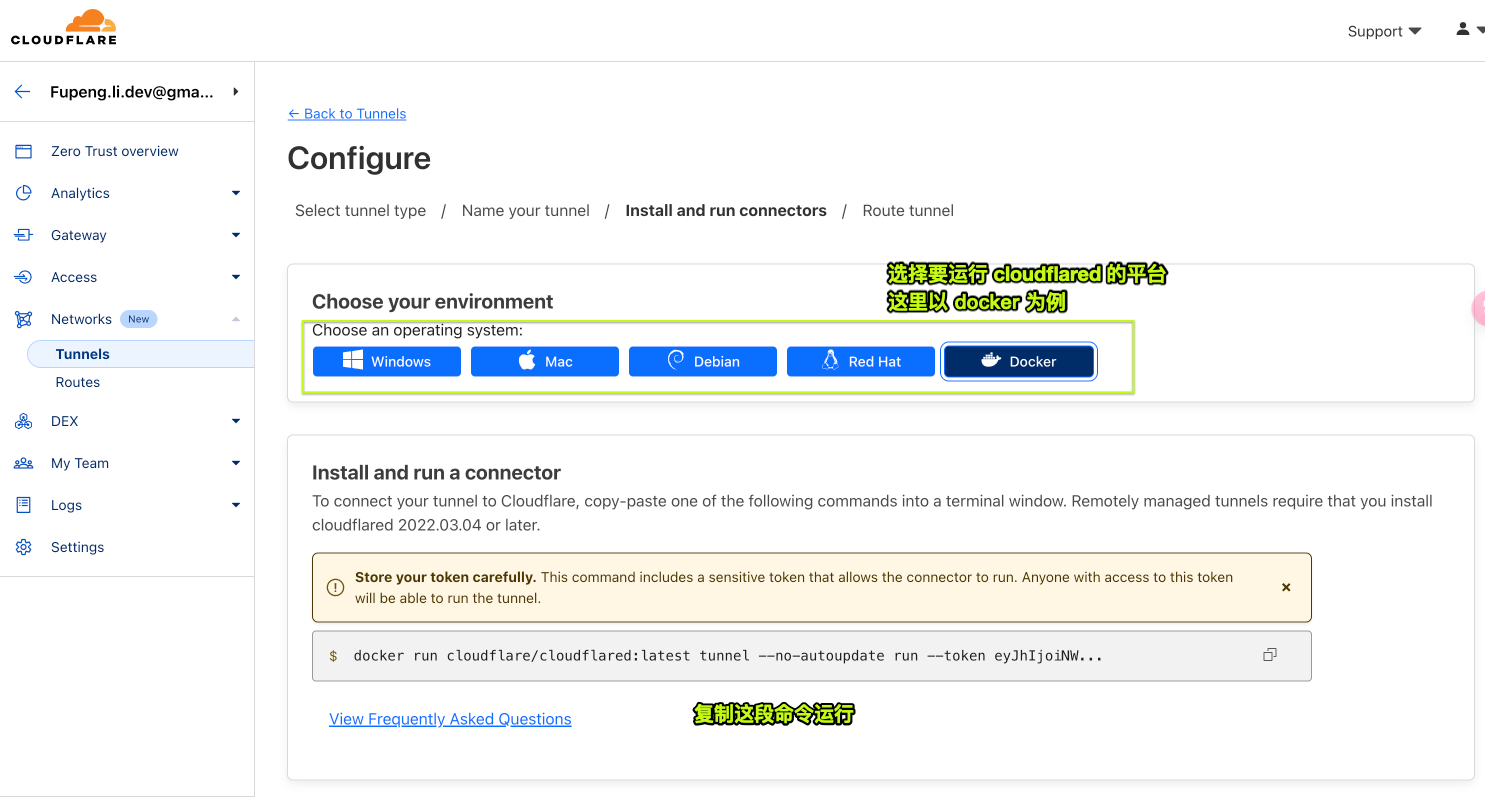The height and width of the screenshot is (797, 1485).
Task: Open the Tunnels sidebar item
Action: 140,354
